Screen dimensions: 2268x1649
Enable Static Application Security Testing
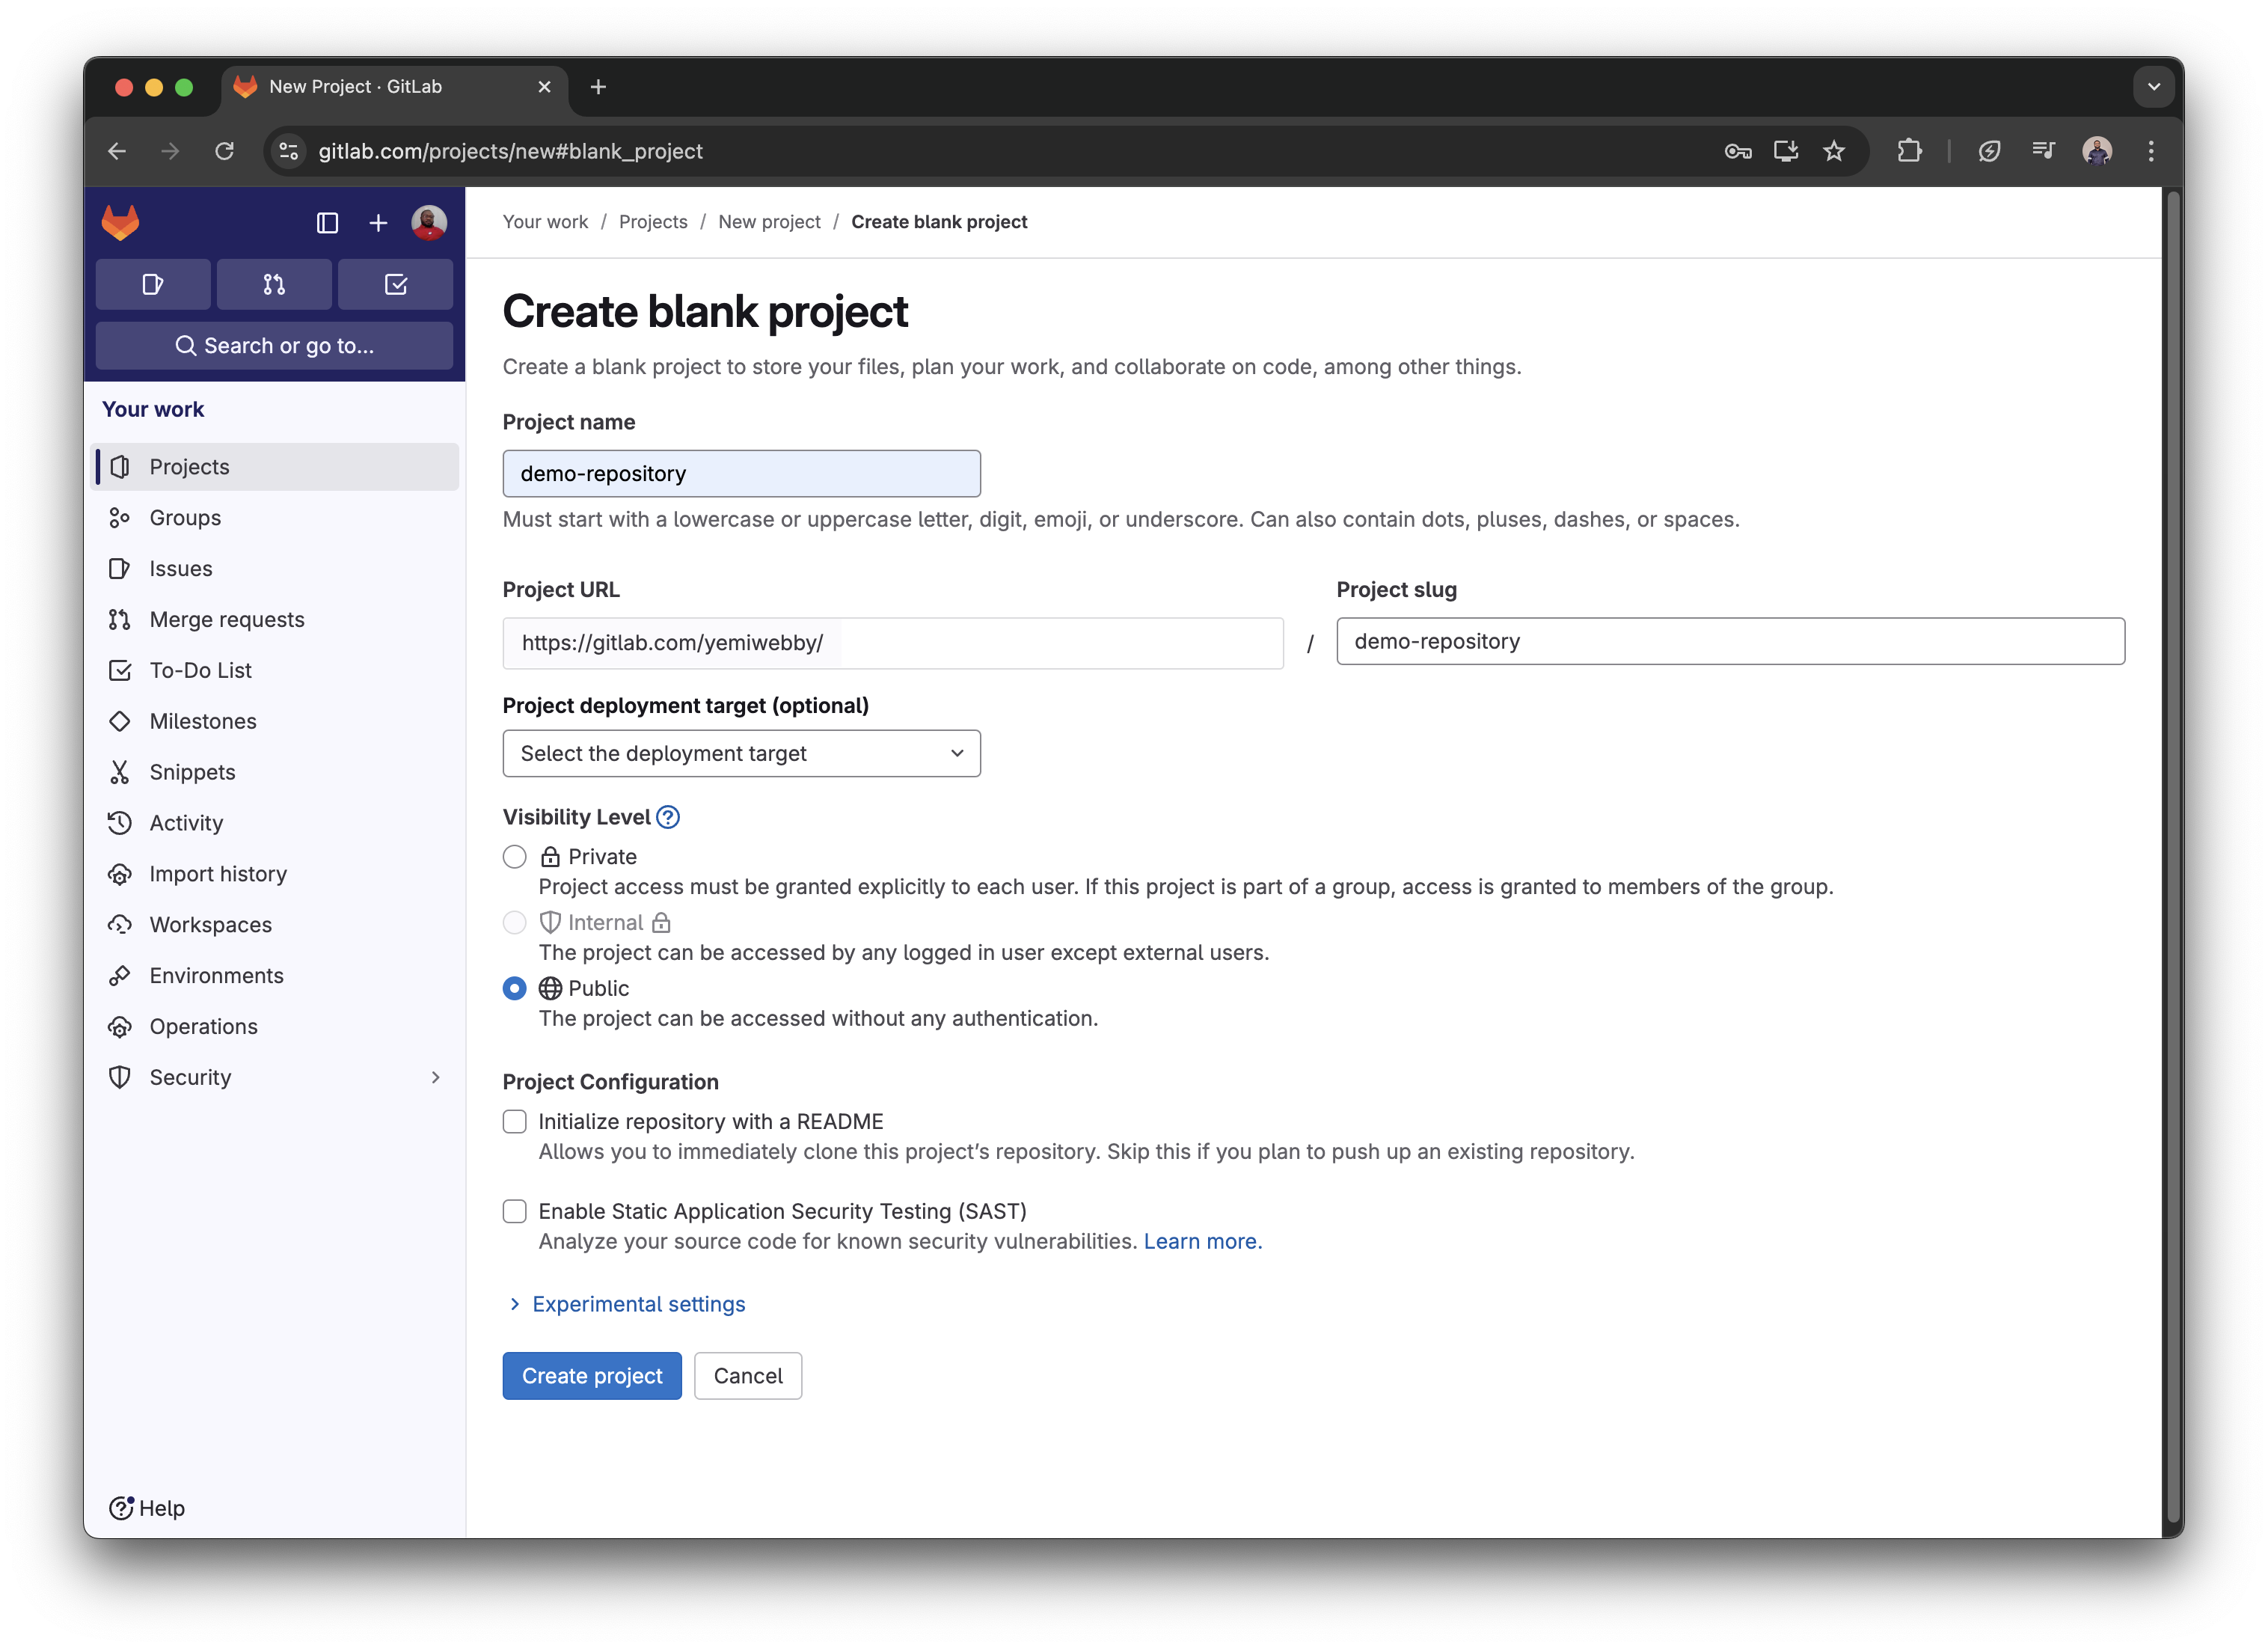coord(514,1211)
